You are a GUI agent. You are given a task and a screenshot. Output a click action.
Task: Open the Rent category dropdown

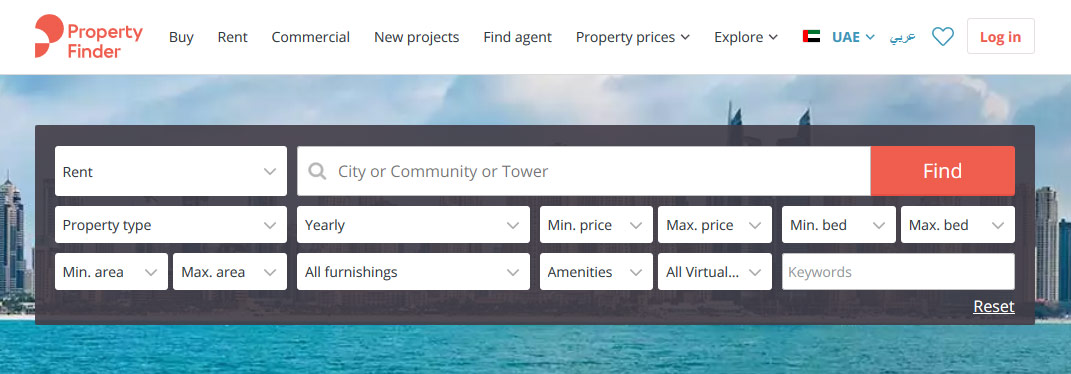(171, 171)
